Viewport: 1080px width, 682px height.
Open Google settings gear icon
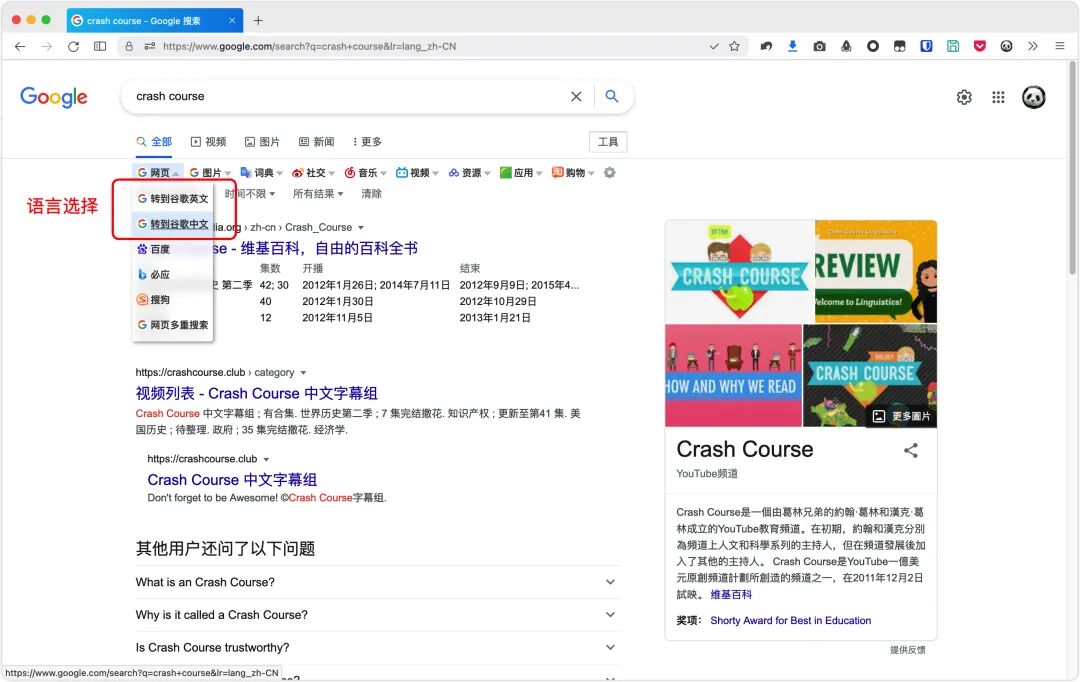tap(964, 97)
